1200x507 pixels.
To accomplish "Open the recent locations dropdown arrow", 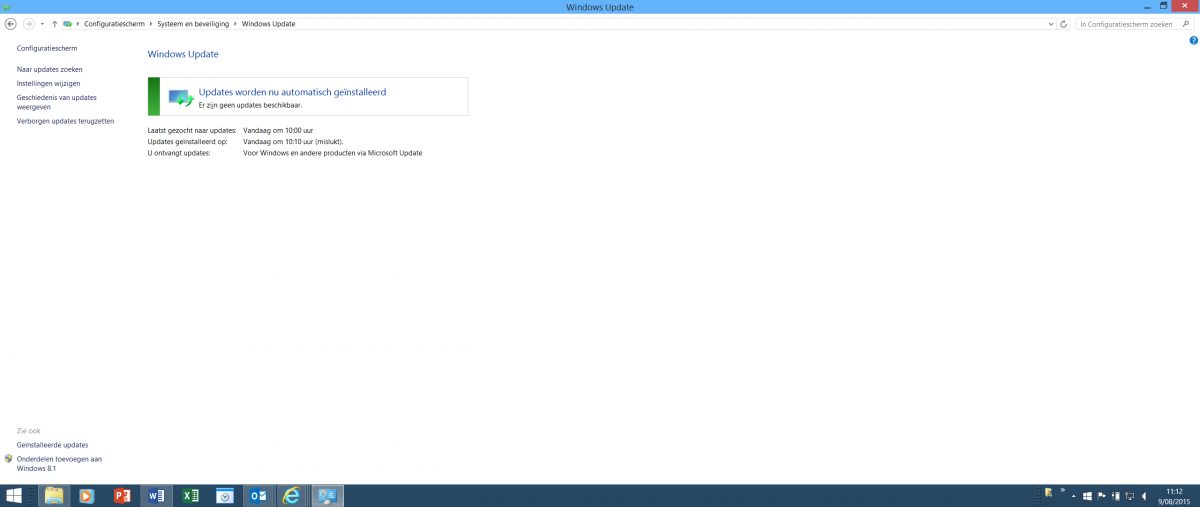I will coord(42,23).
